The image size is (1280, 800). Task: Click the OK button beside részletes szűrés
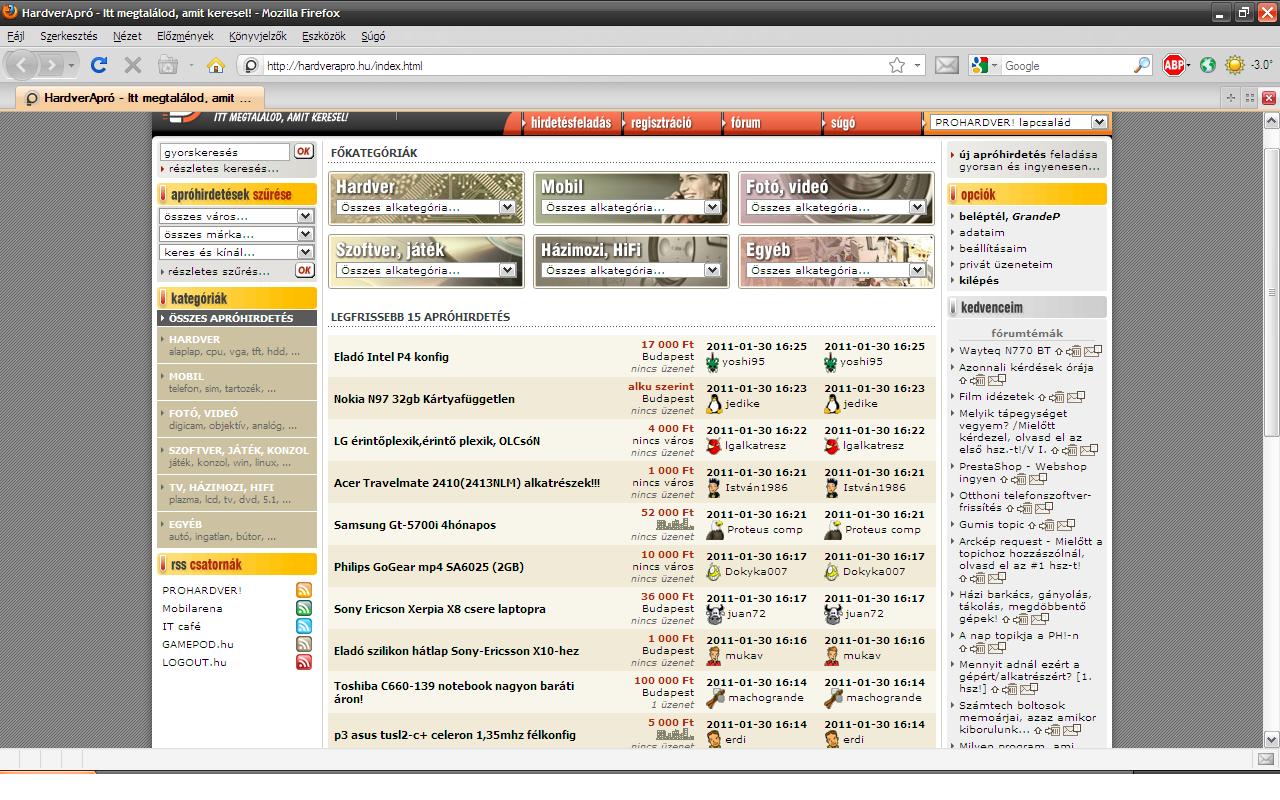tap(304, 270)
